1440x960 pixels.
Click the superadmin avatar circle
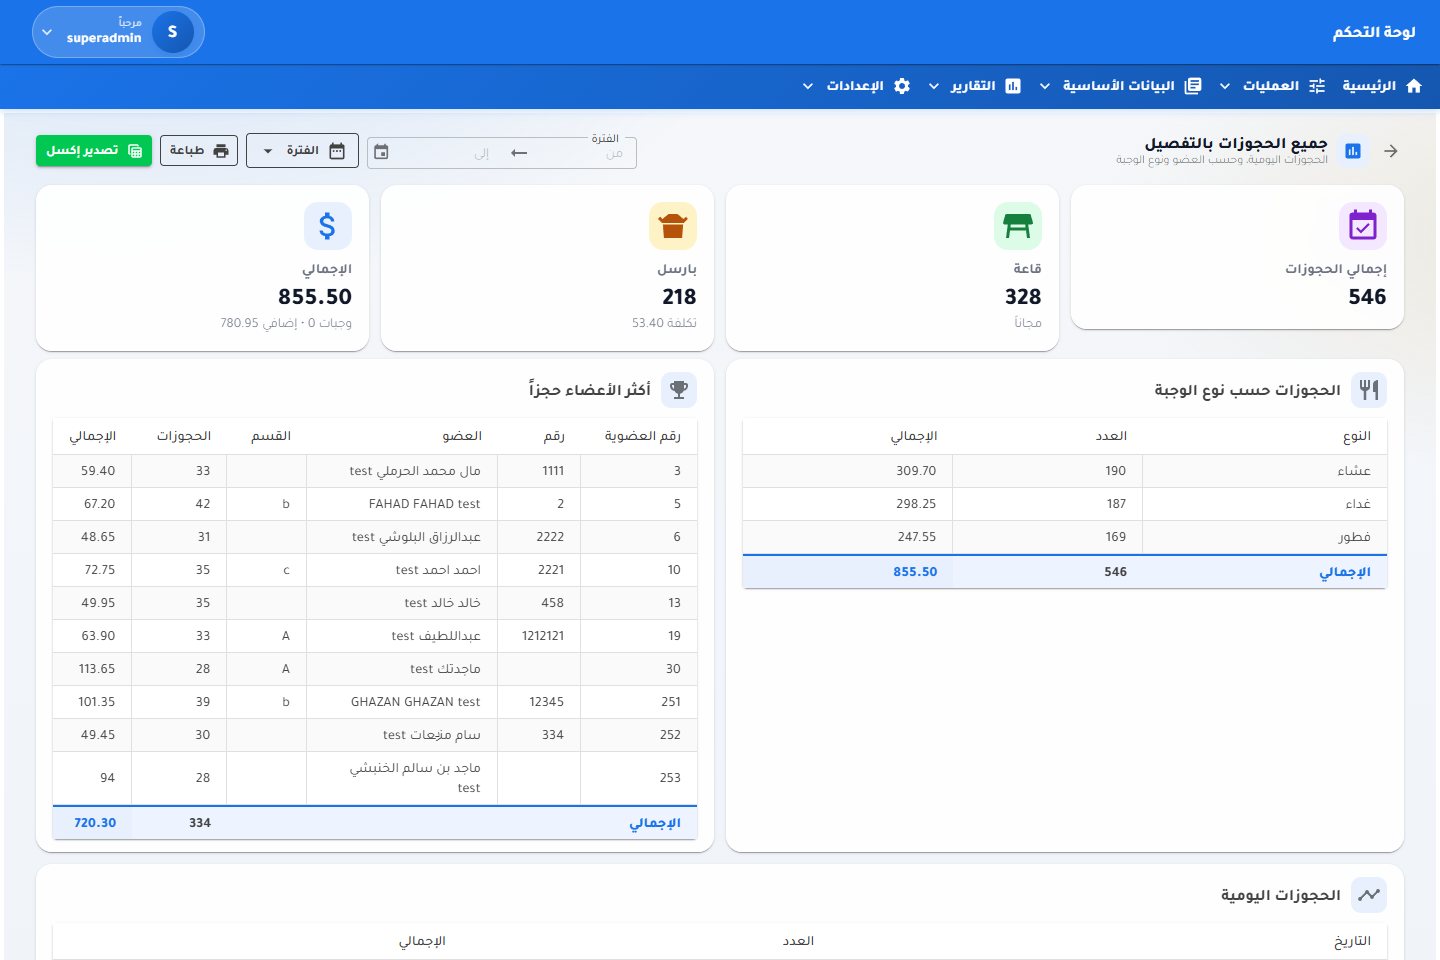click(x=173, y=32)
